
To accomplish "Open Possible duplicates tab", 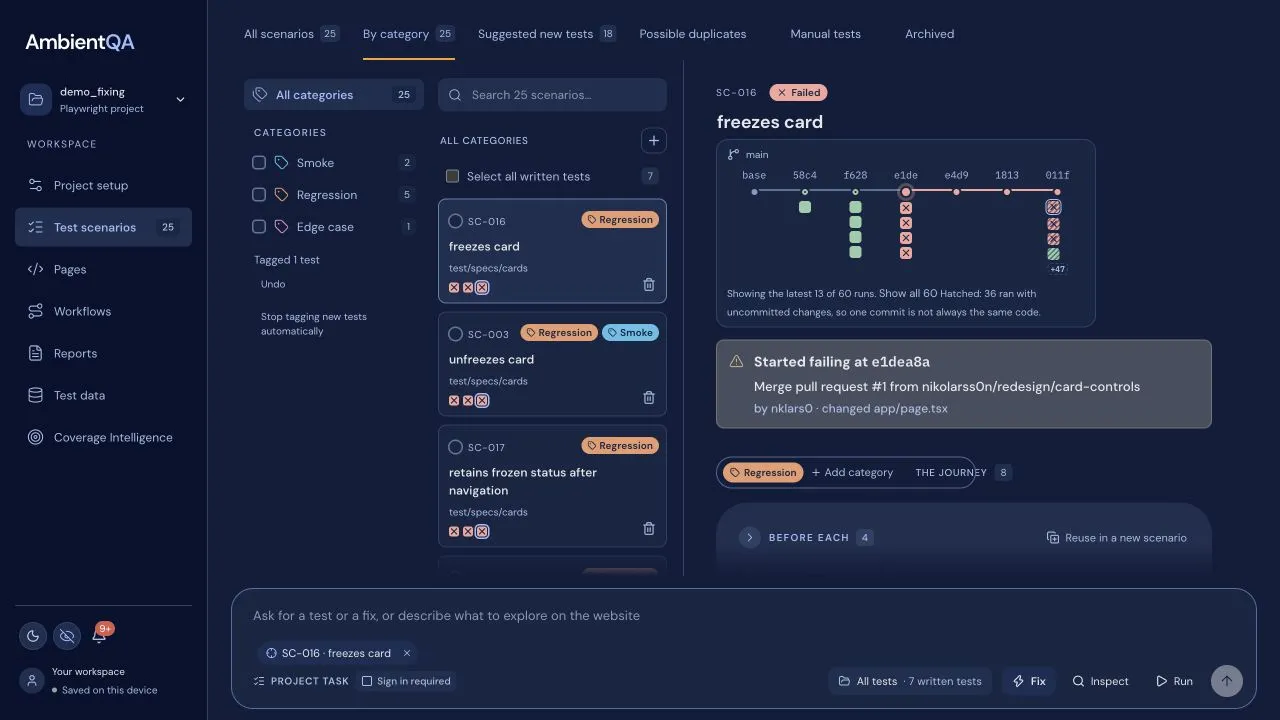I will tap(693, 34).
